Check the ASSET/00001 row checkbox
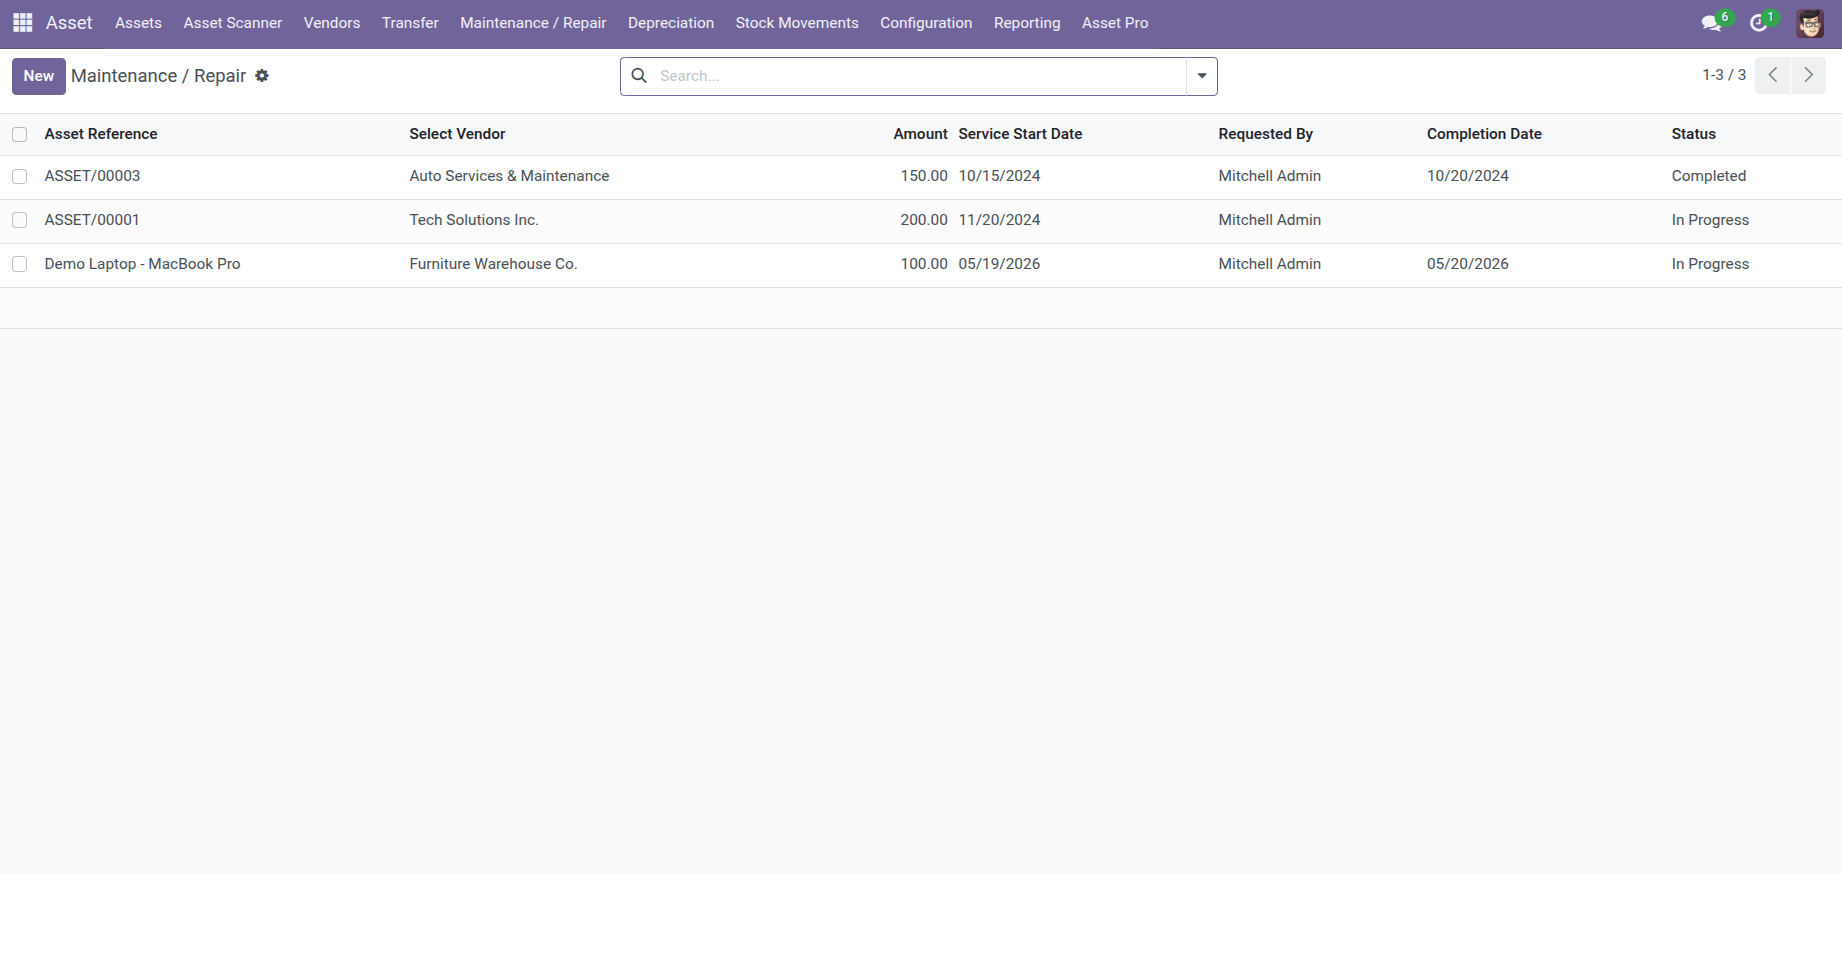The height and width of the screenshot is (962, 1842). pos(20,220)
